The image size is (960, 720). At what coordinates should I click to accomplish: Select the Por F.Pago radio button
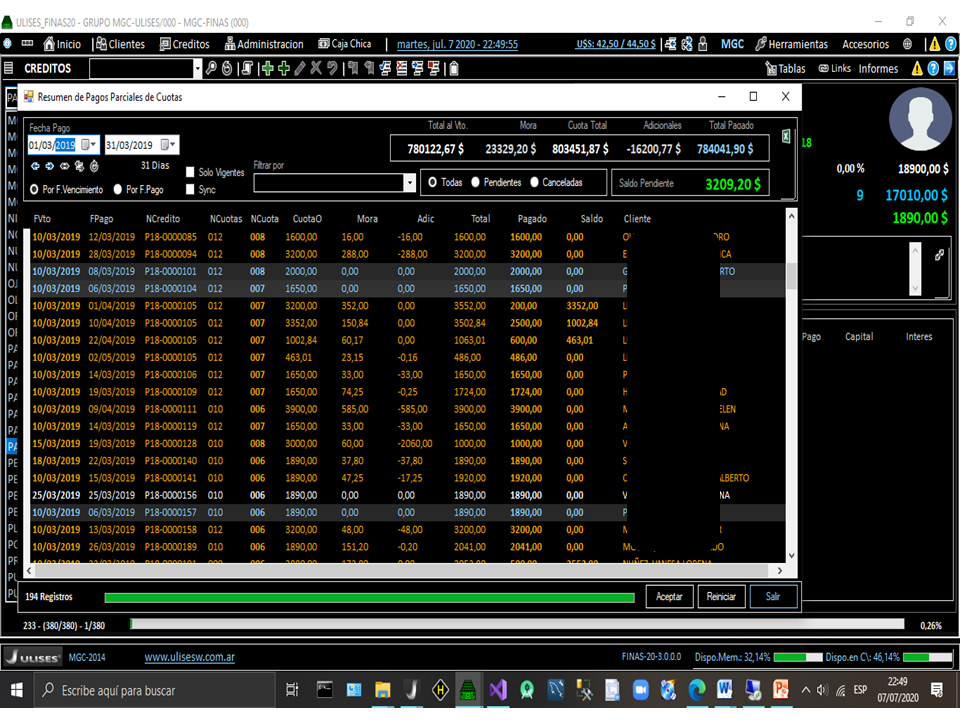[118, 189]
